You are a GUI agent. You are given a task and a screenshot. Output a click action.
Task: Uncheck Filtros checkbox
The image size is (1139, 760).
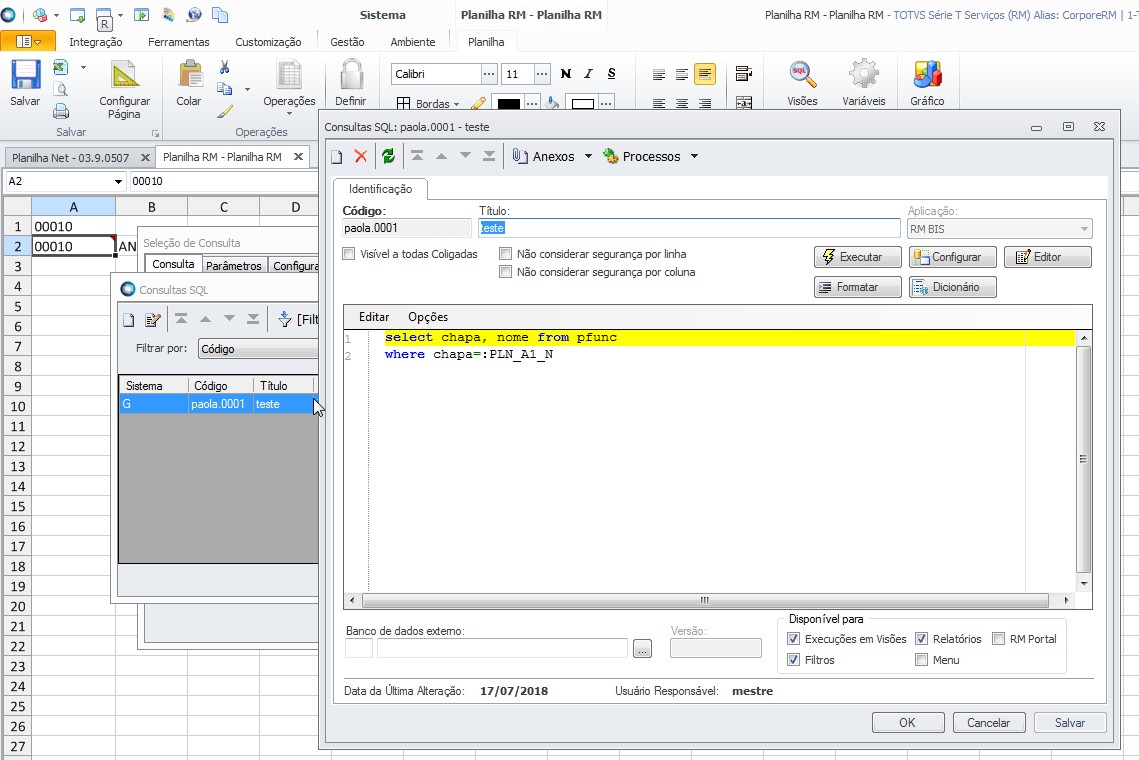(x=793, y=660)
